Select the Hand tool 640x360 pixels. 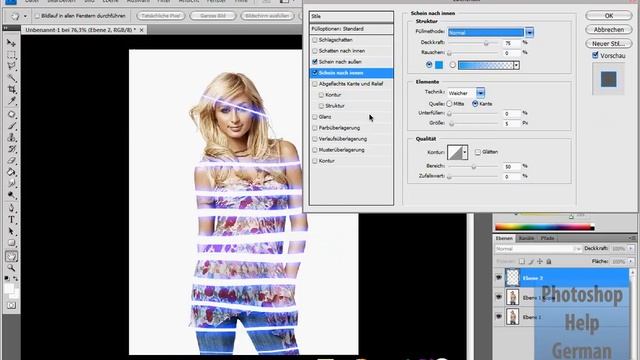[11, 256]
